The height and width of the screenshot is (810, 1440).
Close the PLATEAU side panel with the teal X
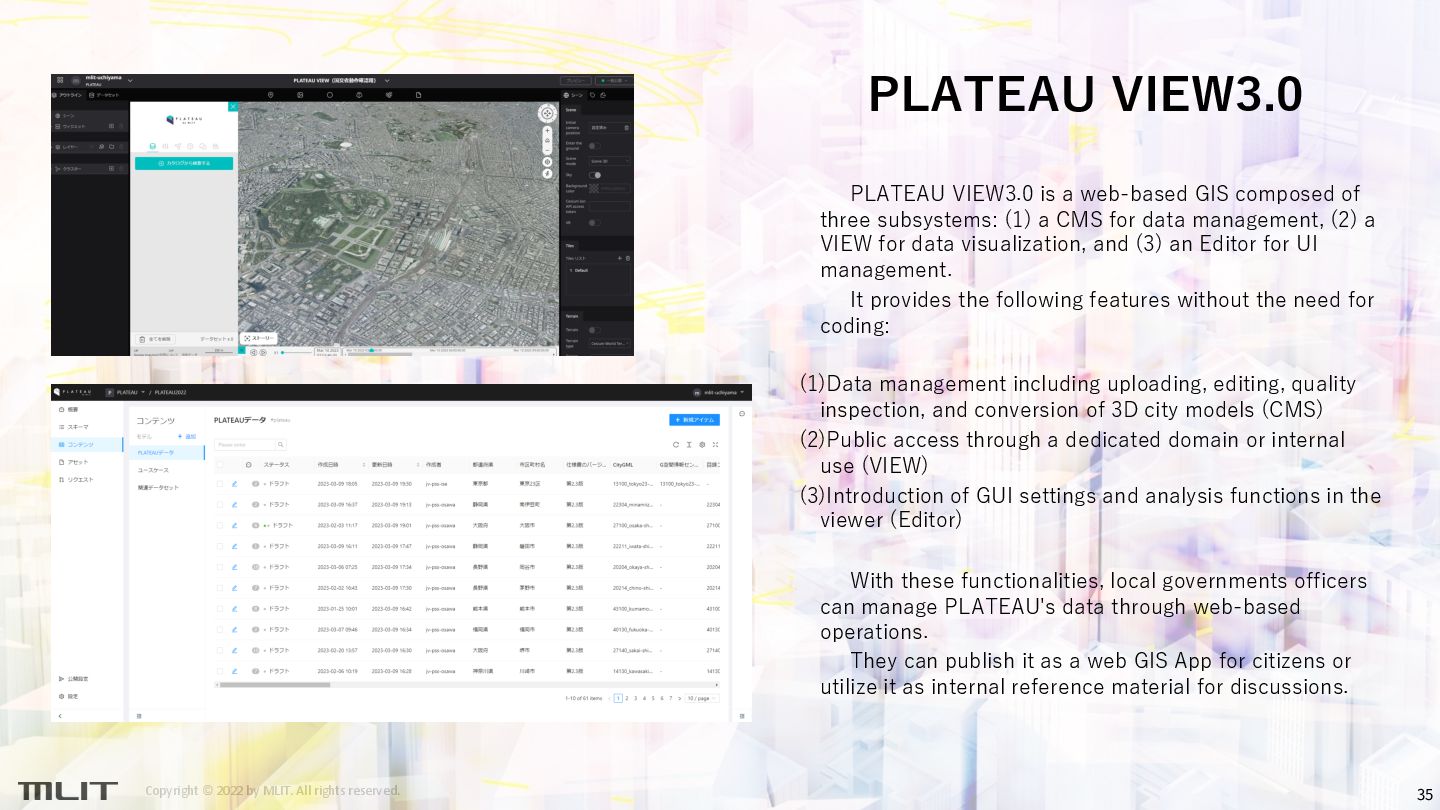pos(233,106)
